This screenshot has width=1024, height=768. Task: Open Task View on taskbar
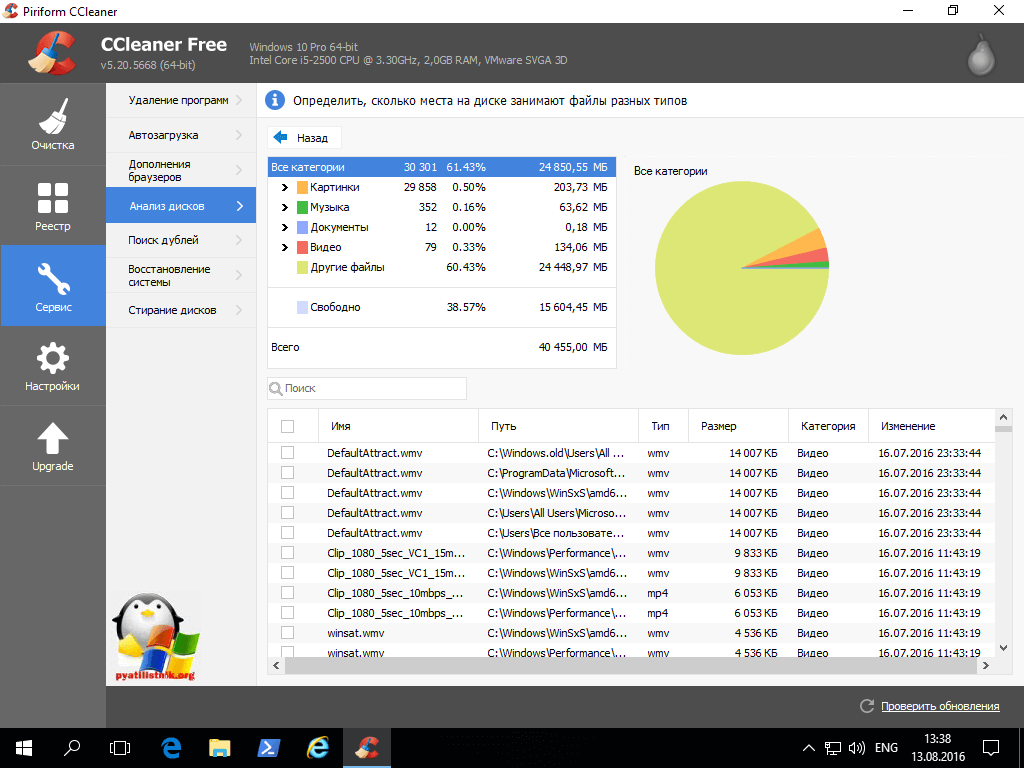click(x=120, y=748)
